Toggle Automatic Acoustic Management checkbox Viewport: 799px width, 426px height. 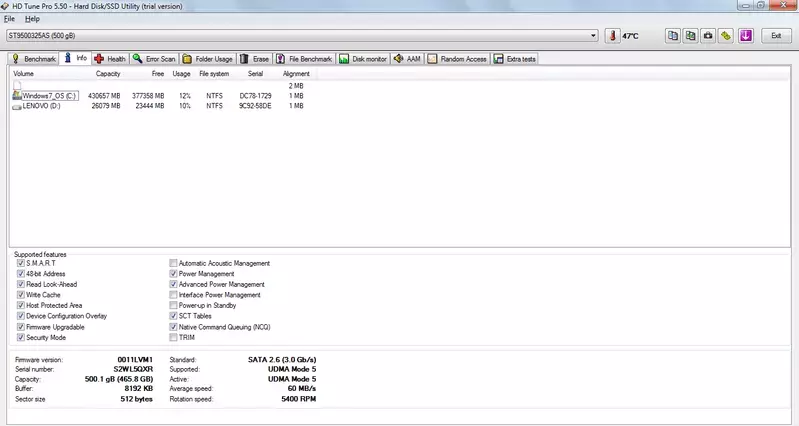point(173,263)
